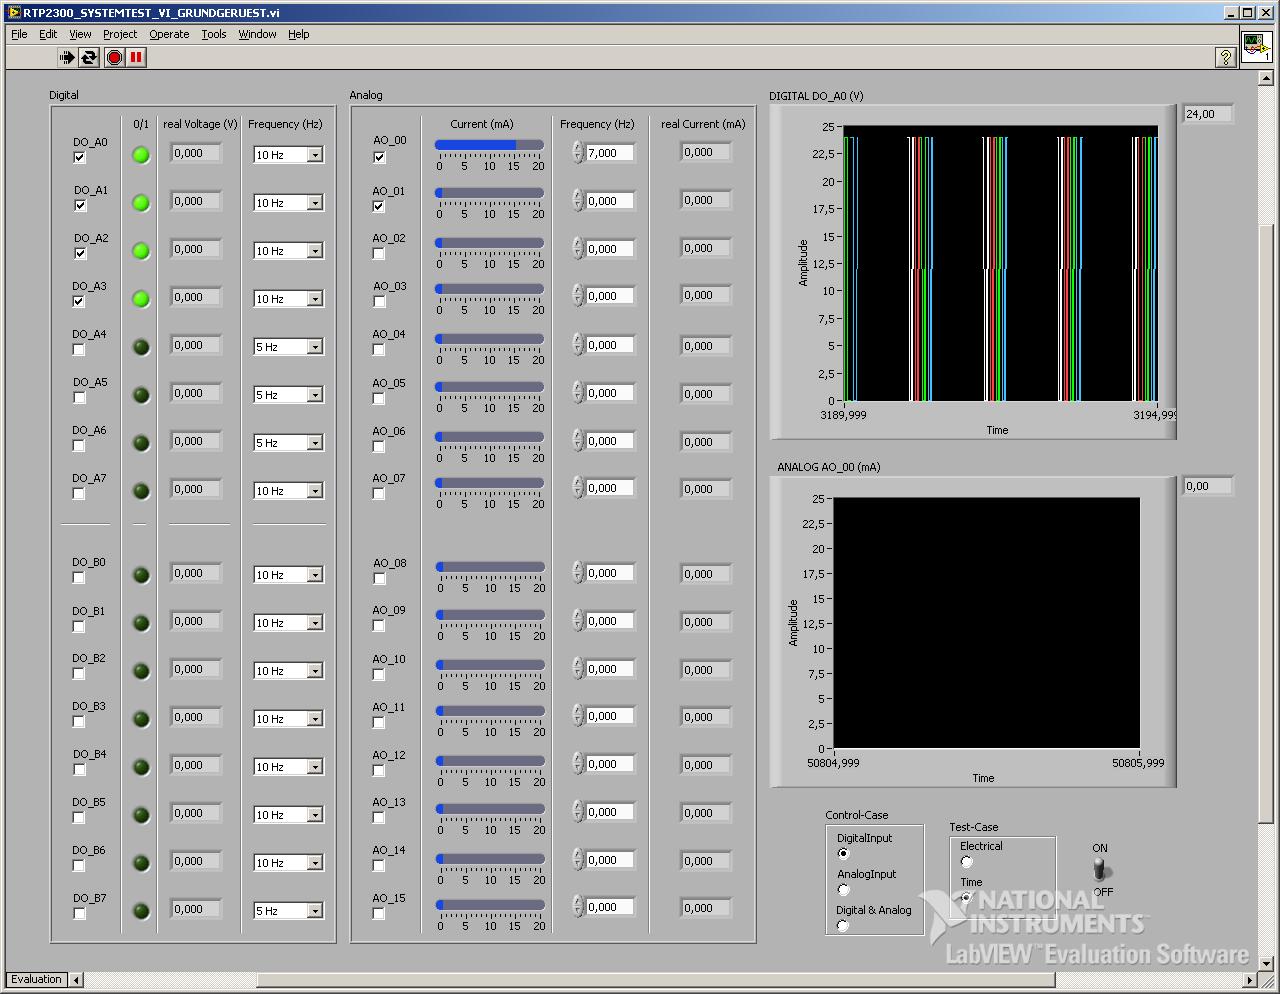1280x994 pixels.
Task: Open Context Help question mark icon
Action: [1225, 58]
